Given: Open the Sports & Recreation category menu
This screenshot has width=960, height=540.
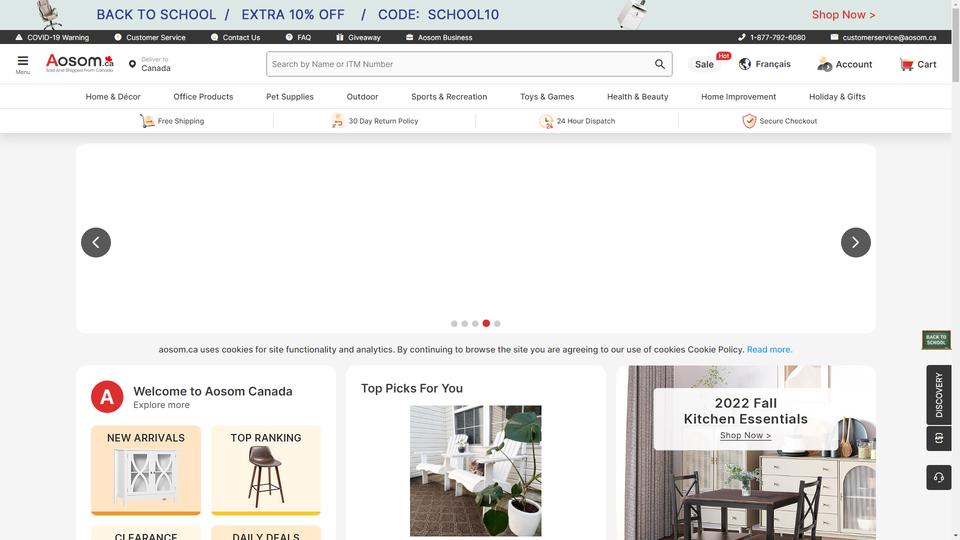Looking at the screenshot, I should click(x=449, y=97).
